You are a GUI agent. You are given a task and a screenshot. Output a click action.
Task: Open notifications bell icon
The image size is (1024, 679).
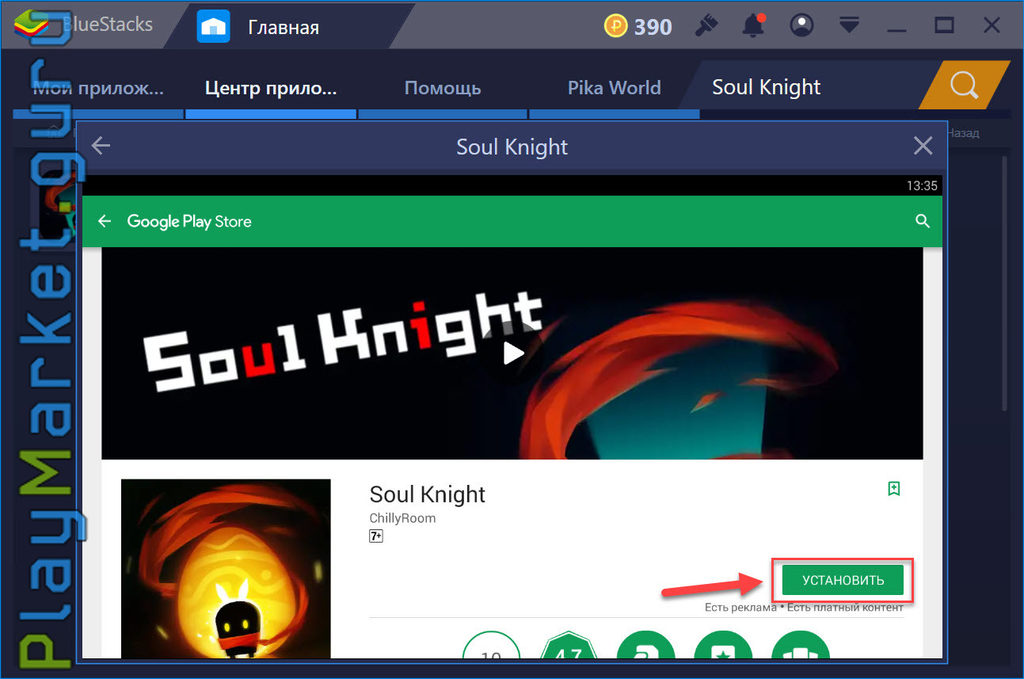tap(754, 26)
